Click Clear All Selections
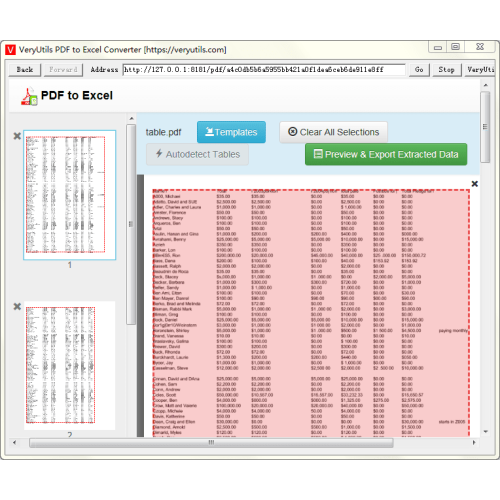The image size is (500, 500). (333, 132)
